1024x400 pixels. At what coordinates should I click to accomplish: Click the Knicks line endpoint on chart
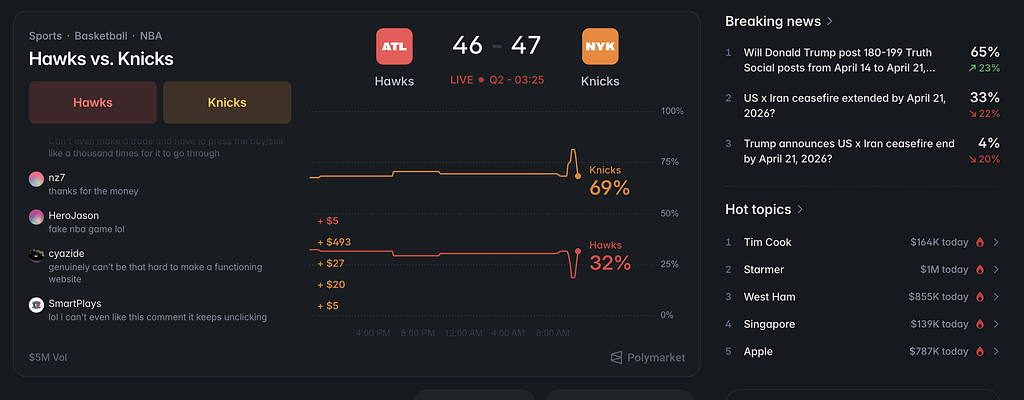pyautogui.click(x=578, y=176)
